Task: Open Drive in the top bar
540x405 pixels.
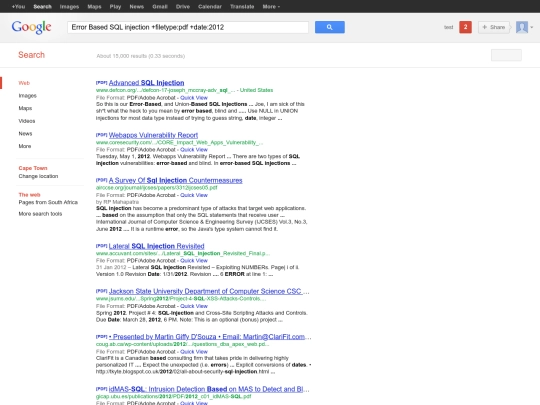Action: (183, 7)
